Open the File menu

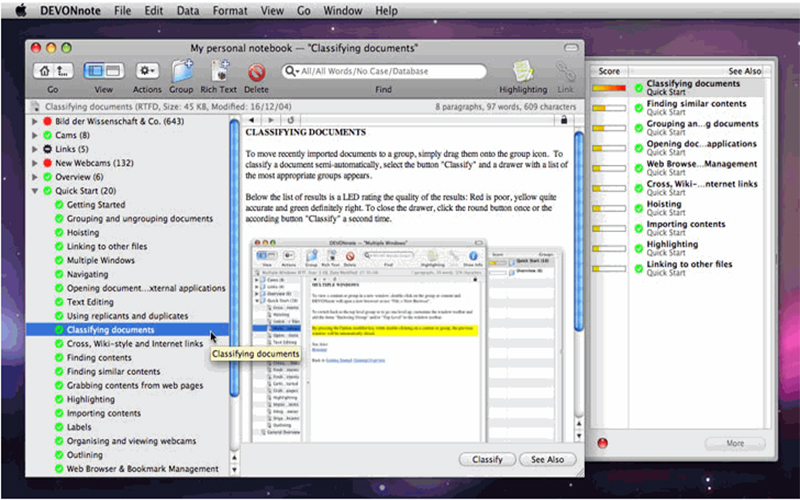[x=122, y=10]
